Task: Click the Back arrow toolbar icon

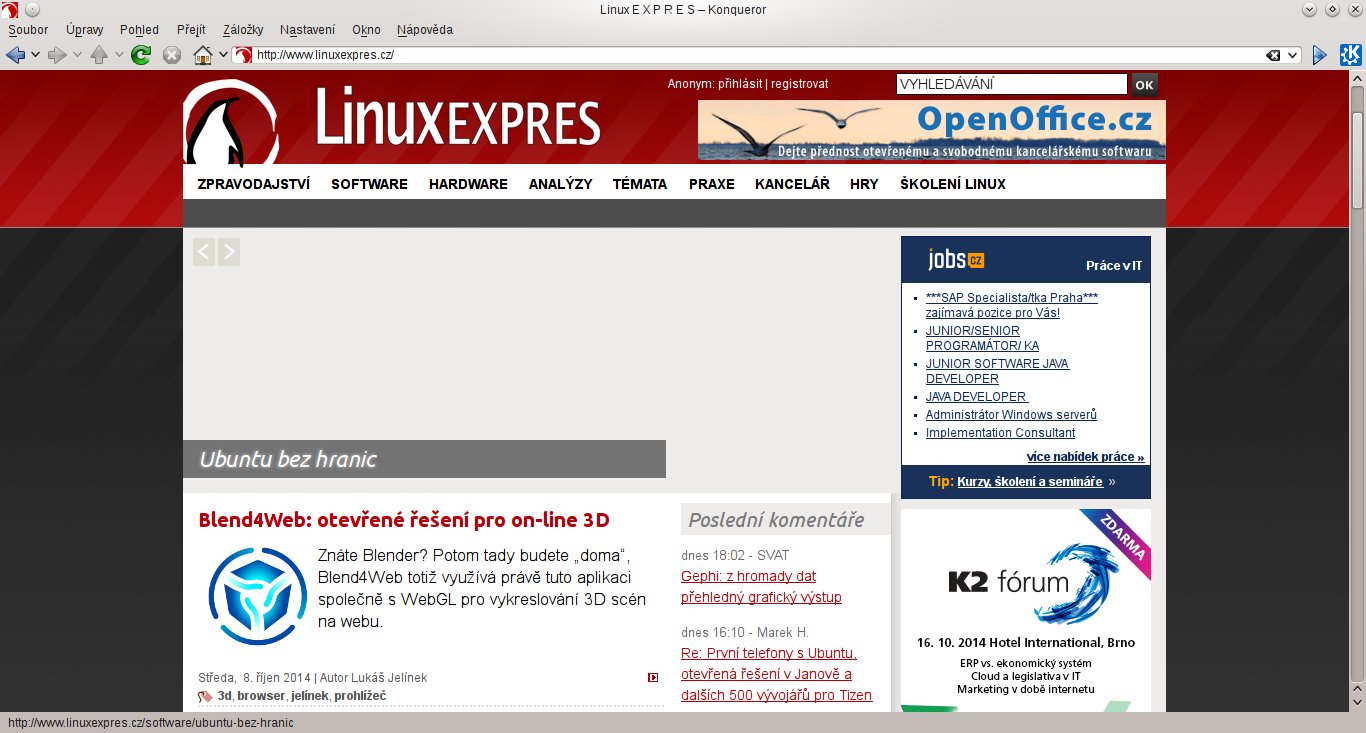Action: click(x=15, y=55)
